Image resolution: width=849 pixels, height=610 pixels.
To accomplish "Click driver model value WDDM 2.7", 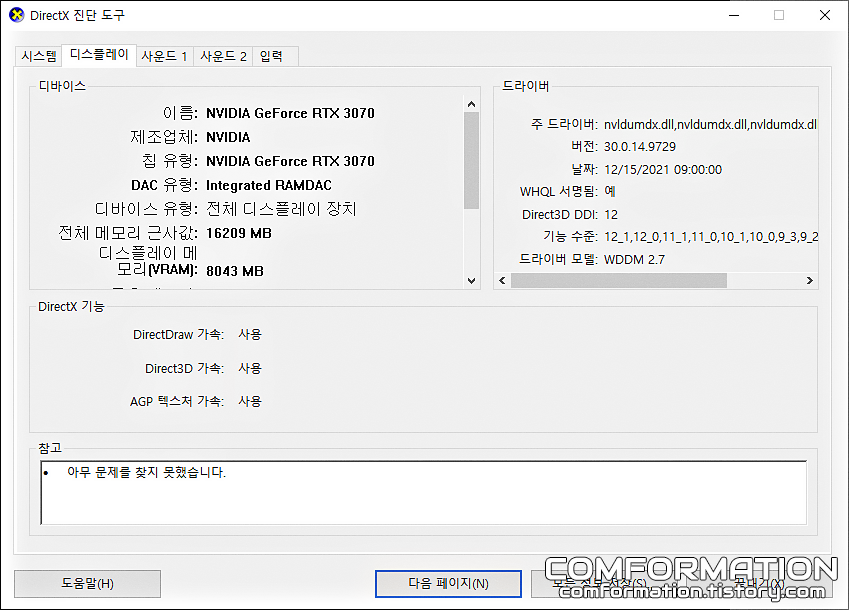I will pyautogui.click(x=634, y=260).
